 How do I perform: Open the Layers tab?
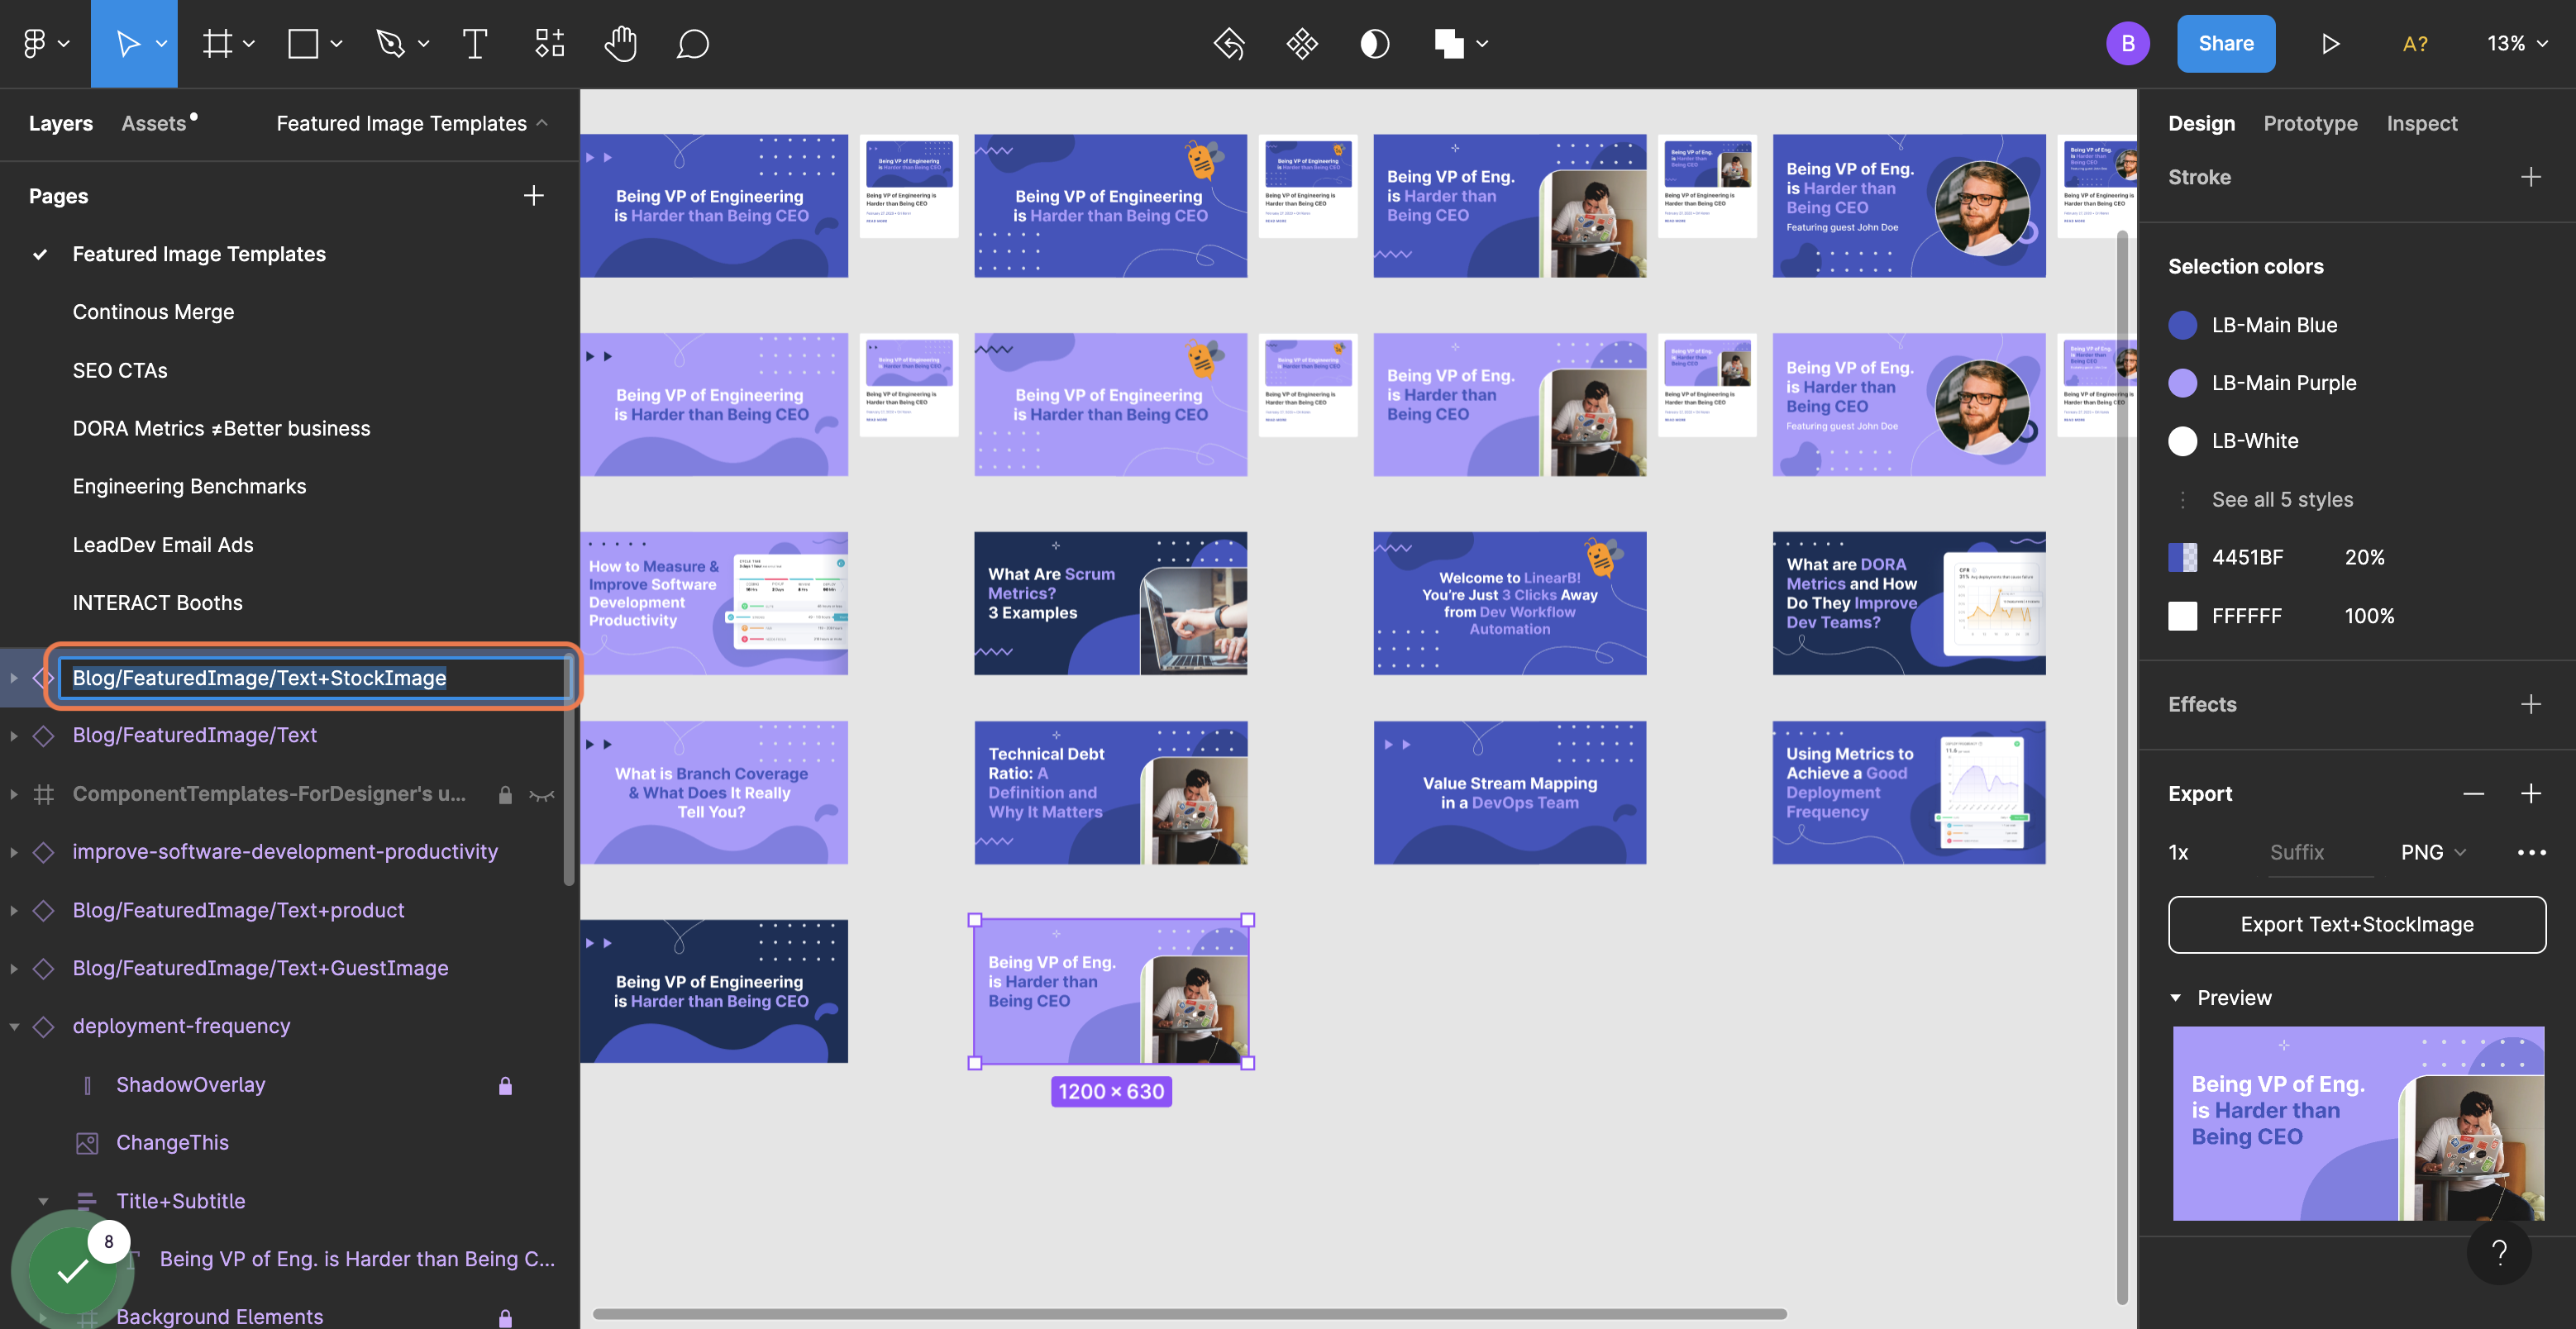60,123
